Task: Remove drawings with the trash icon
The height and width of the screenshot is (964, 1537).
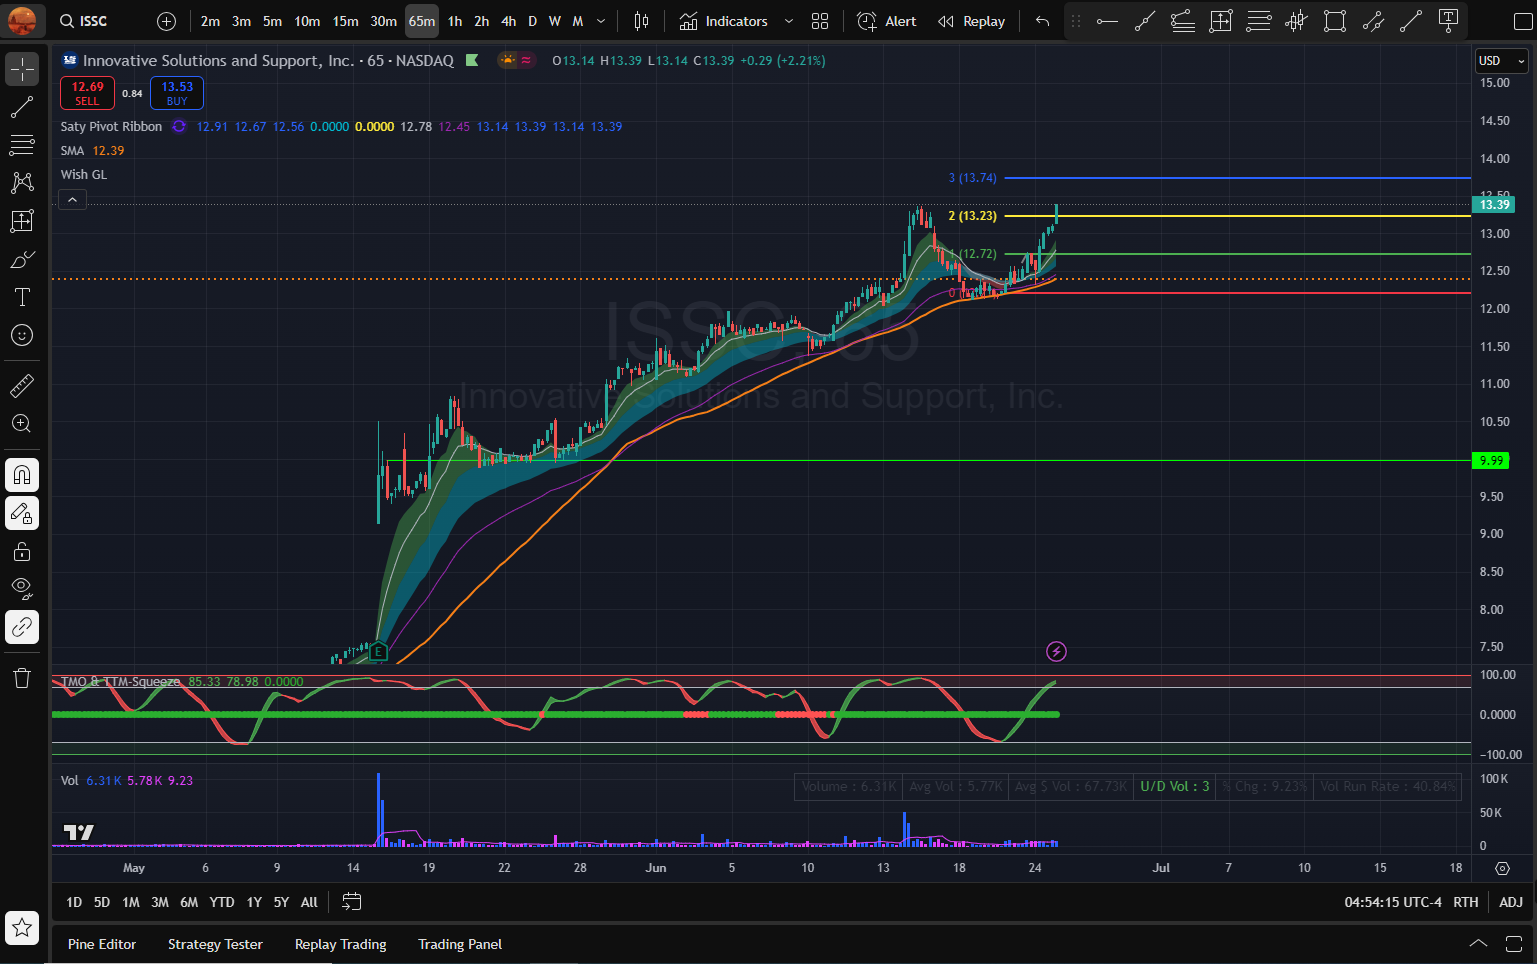Action: [22, 678]
